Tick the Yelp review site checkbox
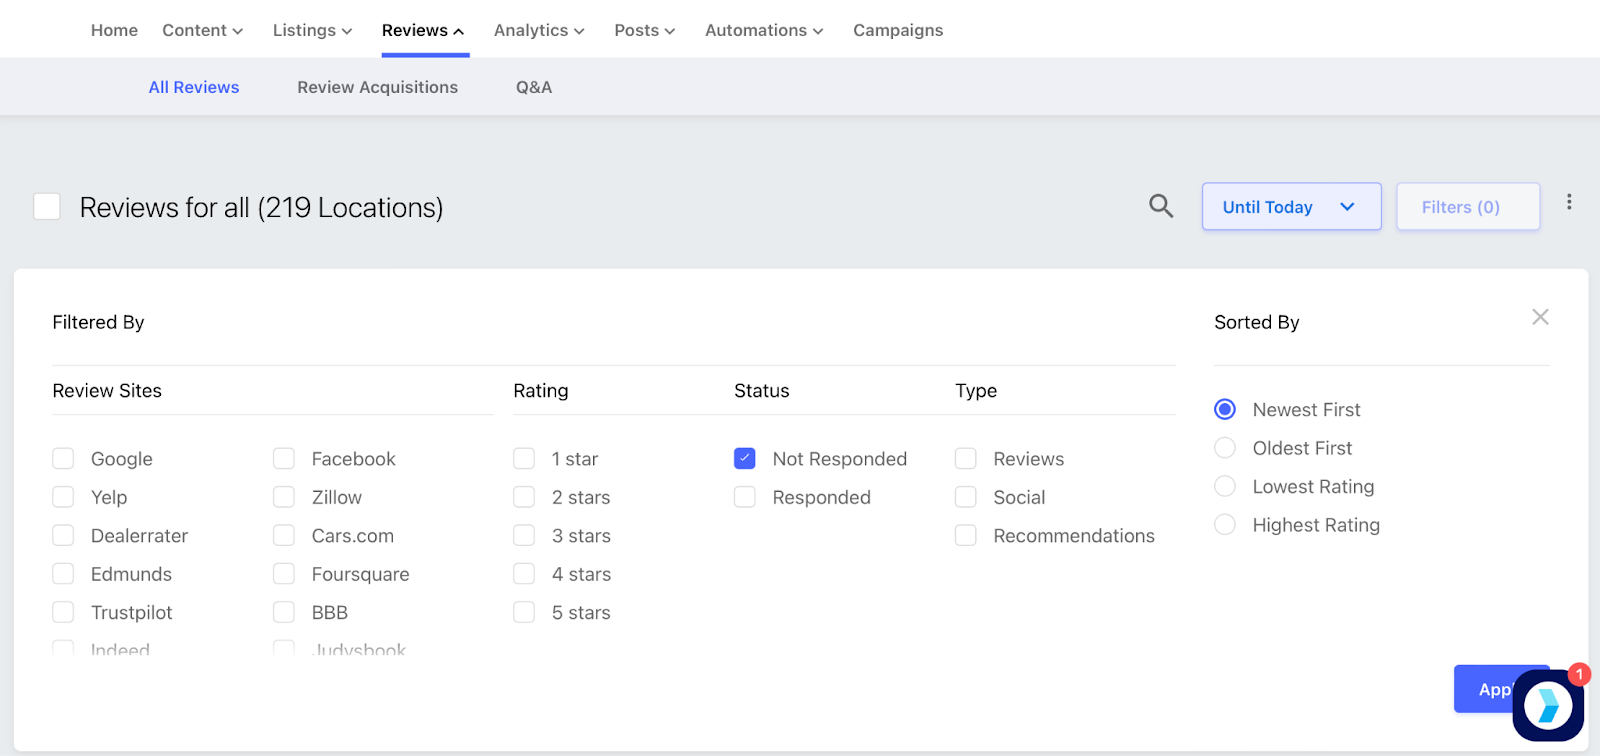 63,497
